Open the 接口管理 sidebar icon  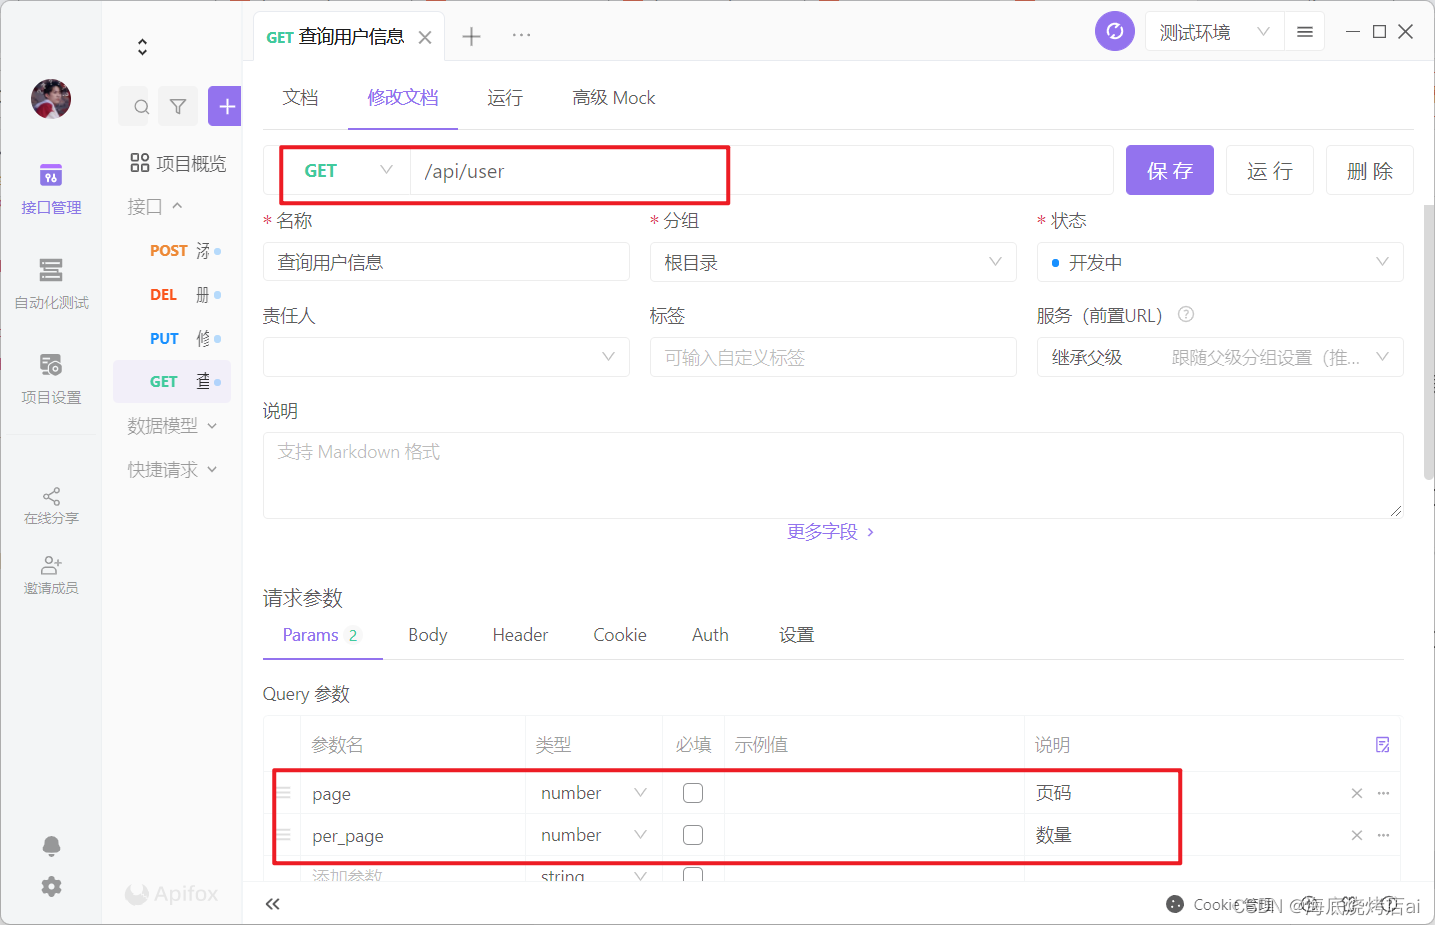[x=51, y=176]
